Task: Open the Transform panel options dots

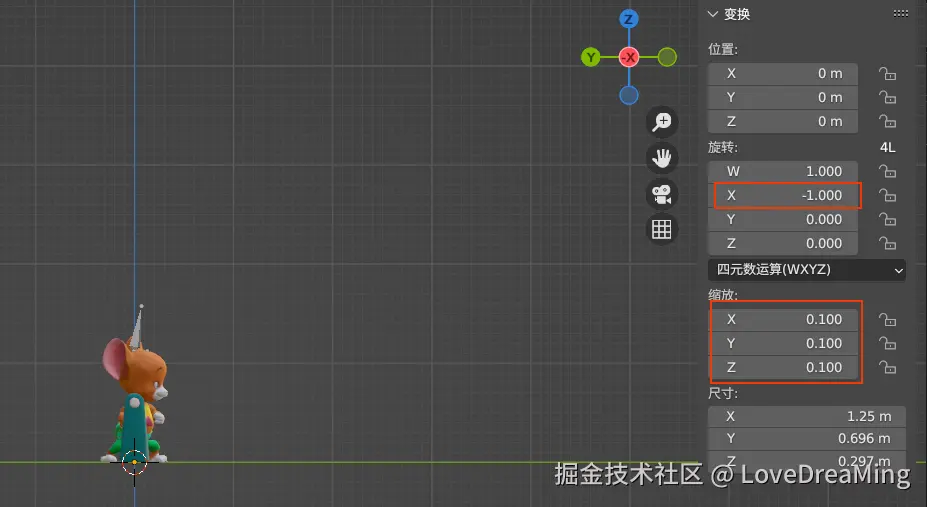Action: click(900, 14)
